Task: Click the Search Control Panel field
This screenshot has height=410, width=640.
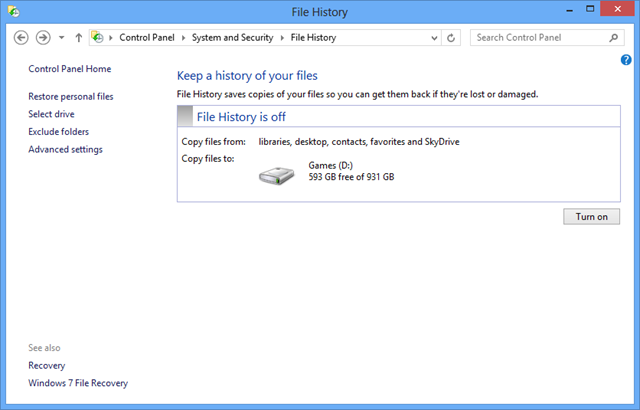Action: tap(538, 38)
